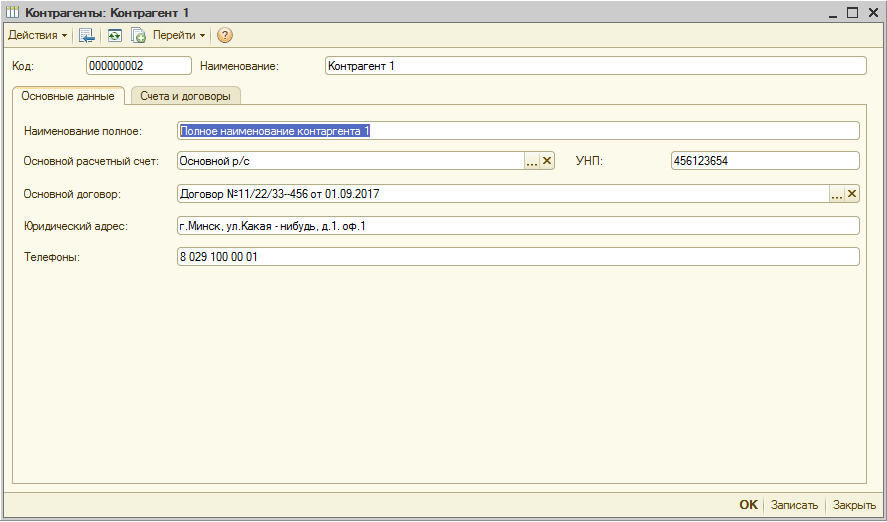
Task: Clear the Основной расчетный счет field with X
Action: [x=547, y=161]
